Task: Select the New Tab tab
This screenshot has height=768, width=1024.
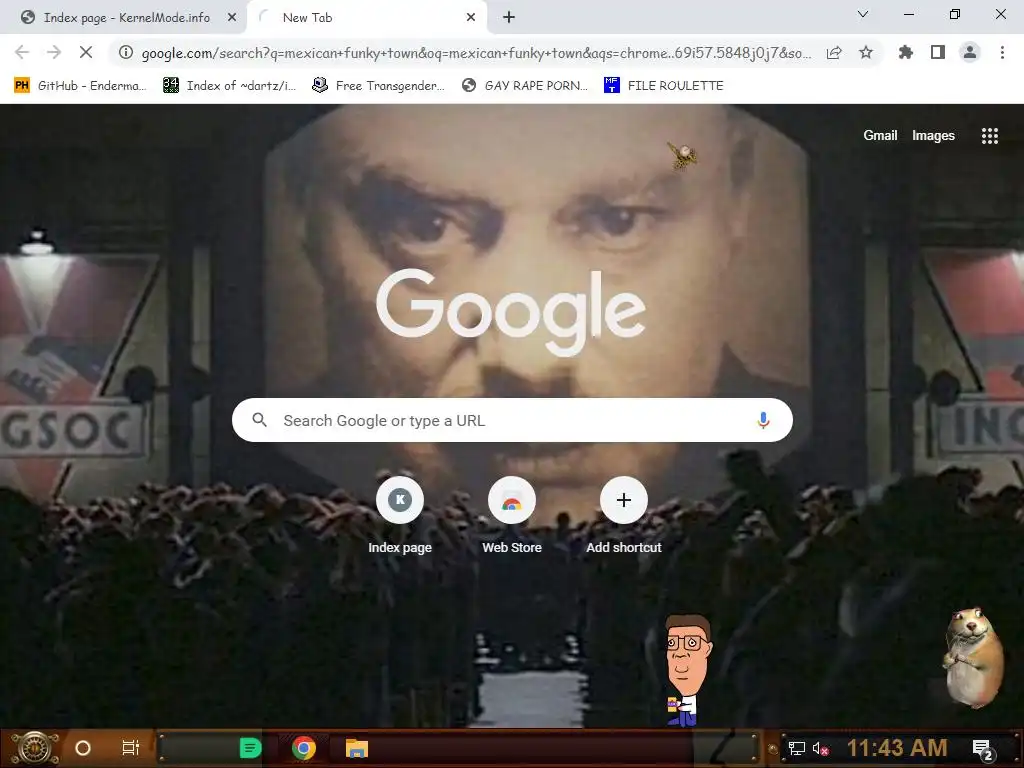Action: coord(367,18)
